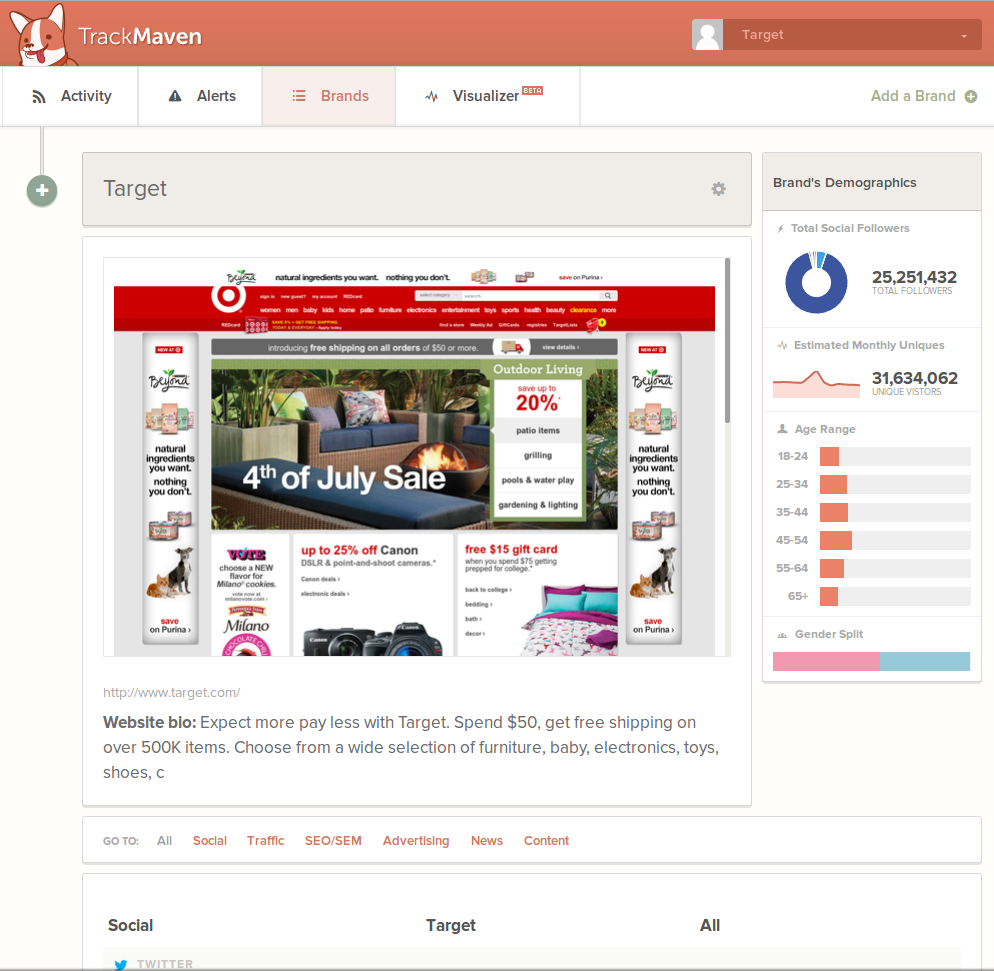Click the 25,251,432 total followers value

coord(914,277)
